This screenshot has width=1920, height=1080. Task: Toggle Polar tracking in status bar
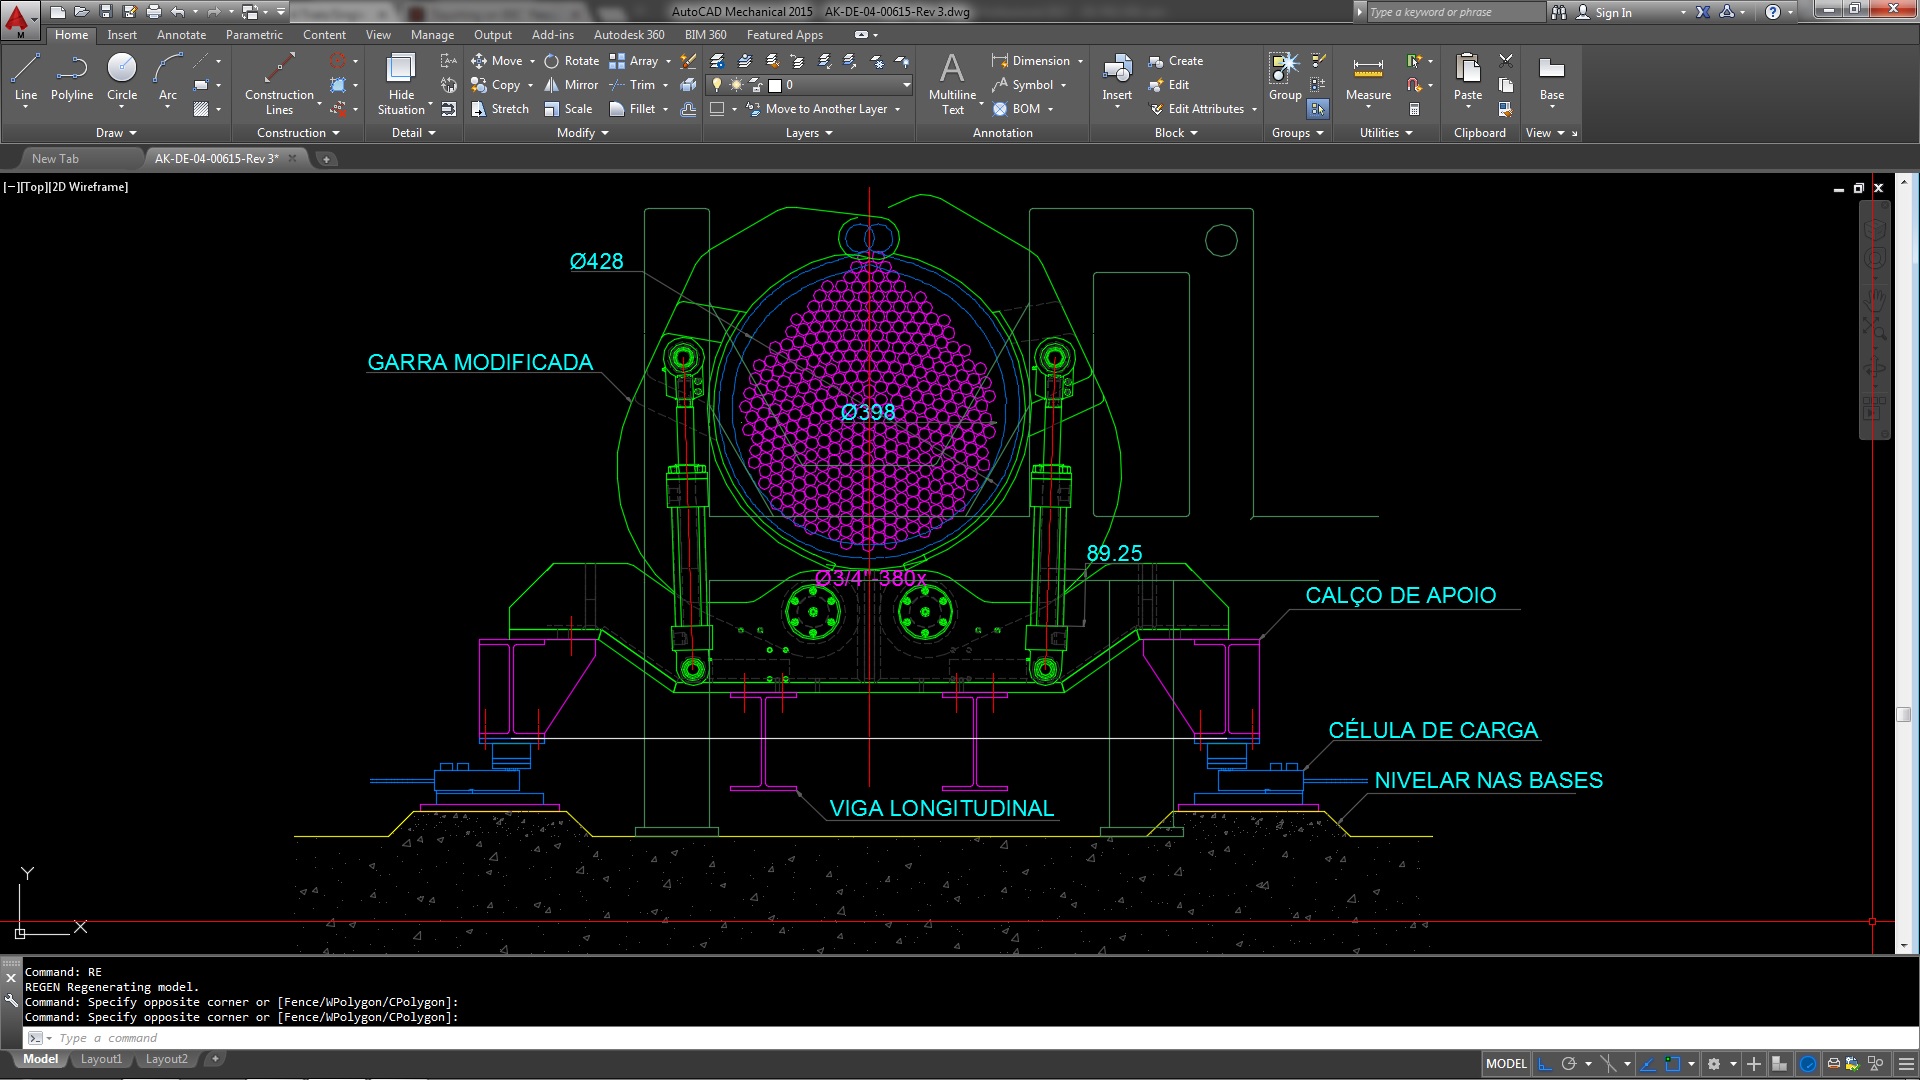click(1569, 1064)
